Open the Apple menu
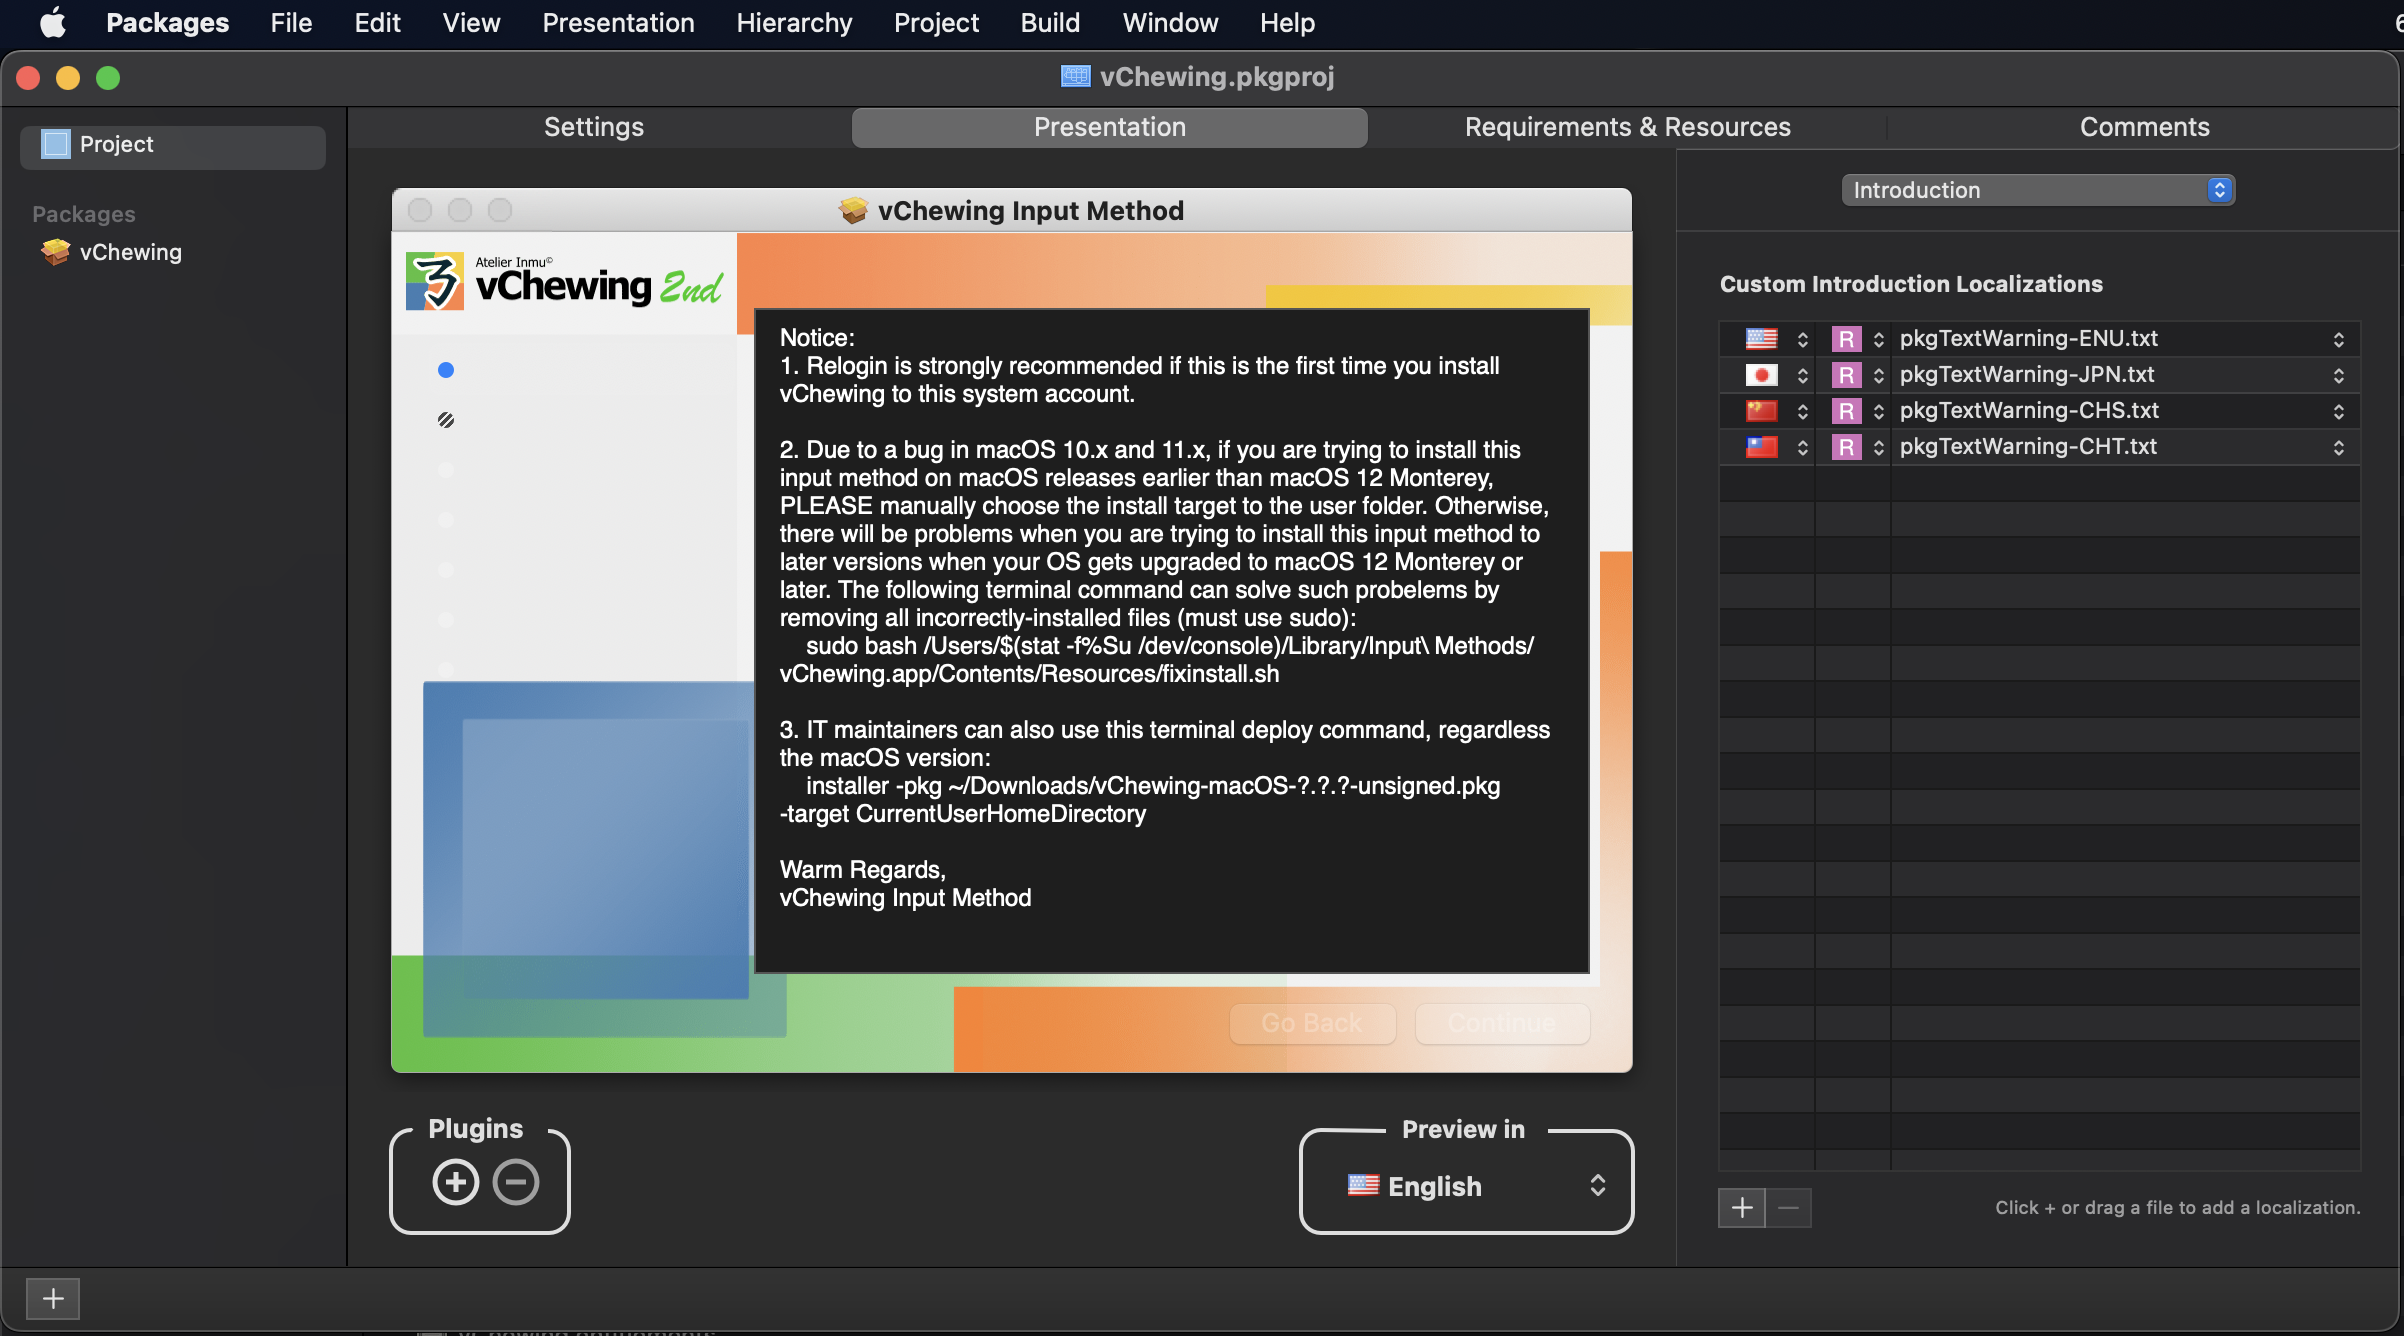The image size is (2404, 1336). (x=54, y=22)
